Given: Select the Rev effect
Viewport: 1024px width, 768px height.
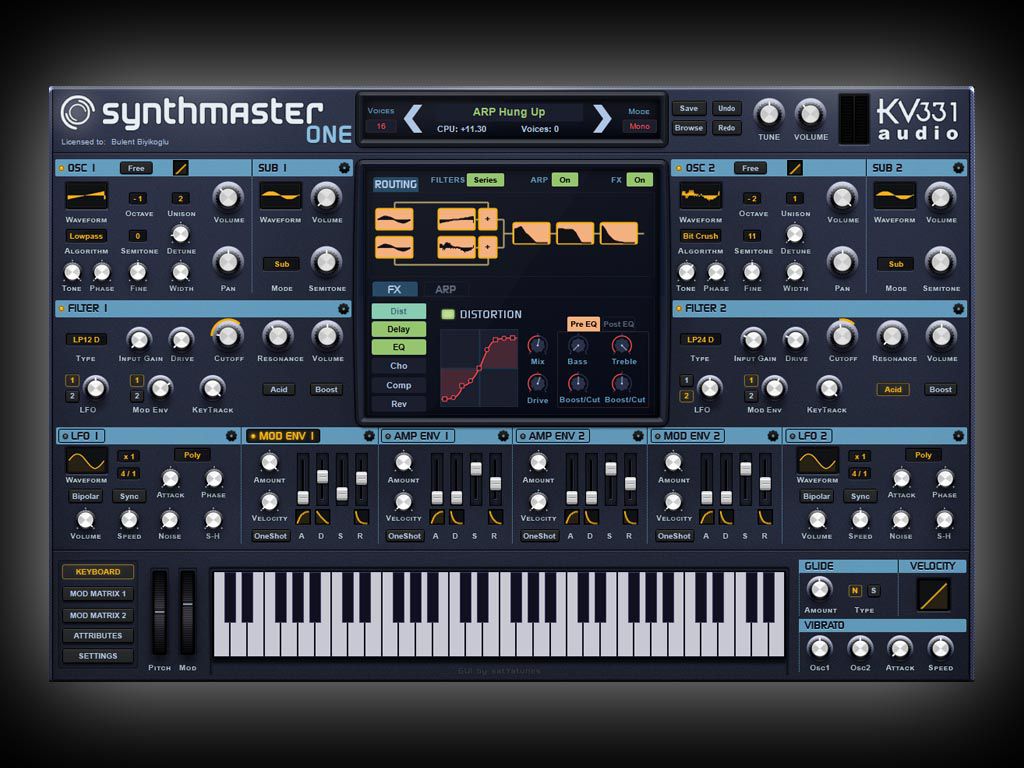Looking at the screenshot, I should click(398, 404).
